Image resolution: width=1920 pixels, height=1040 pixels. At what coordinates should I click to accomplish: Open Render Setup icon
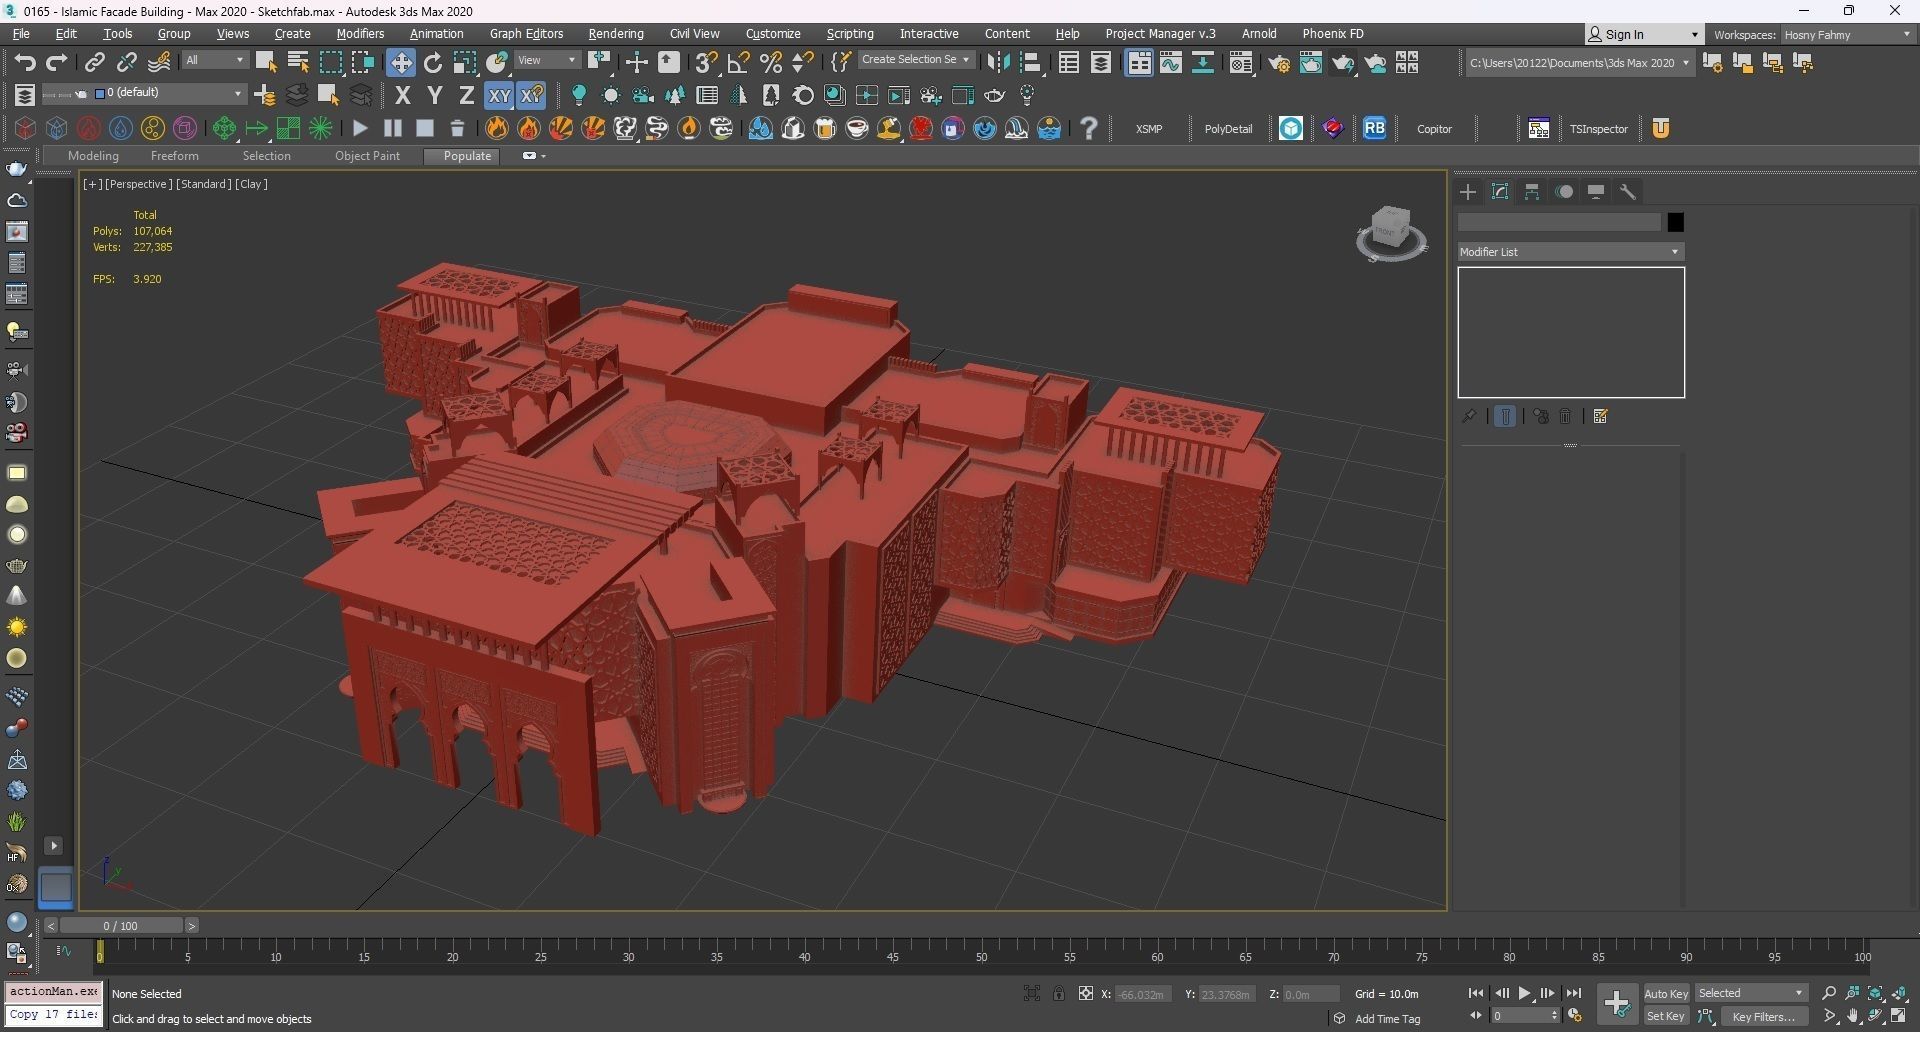[x=1278, y=63]
